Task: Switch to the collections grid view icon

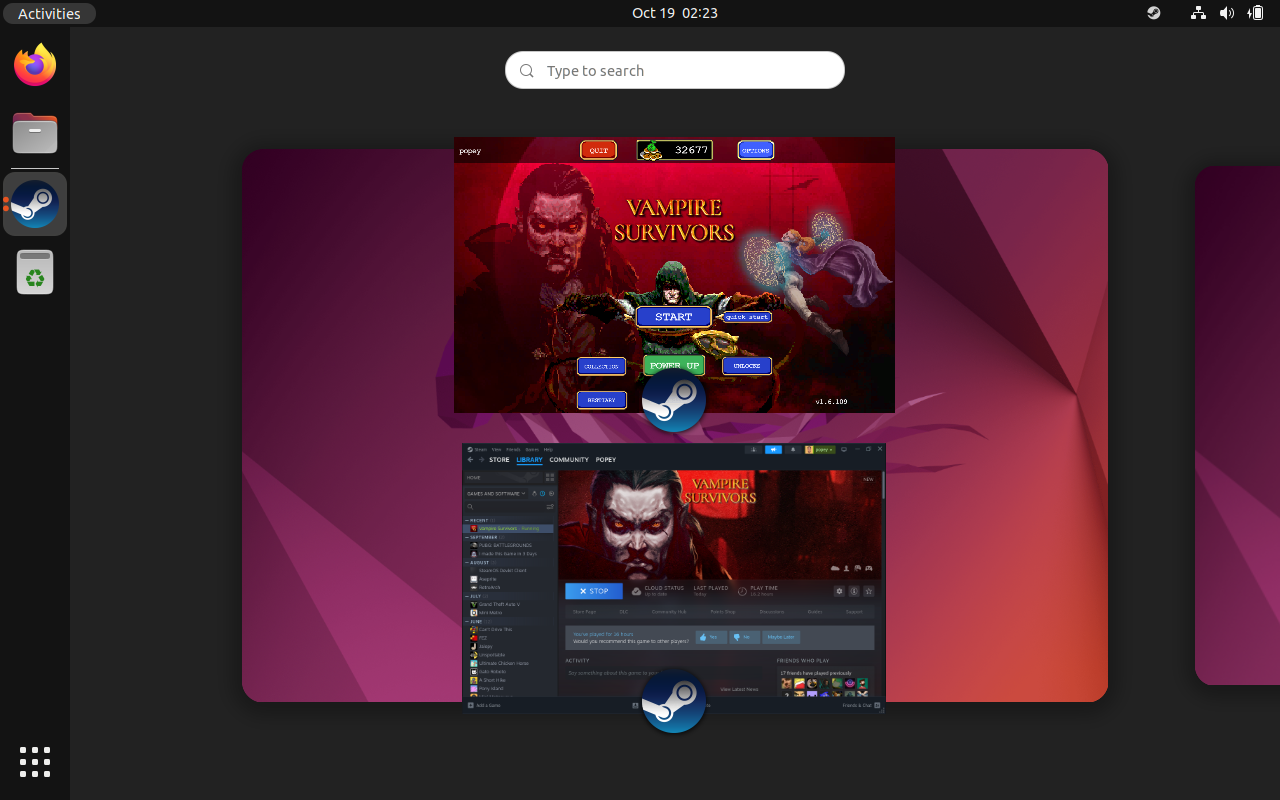Action: pyautogui.click(x=550, y=478)
